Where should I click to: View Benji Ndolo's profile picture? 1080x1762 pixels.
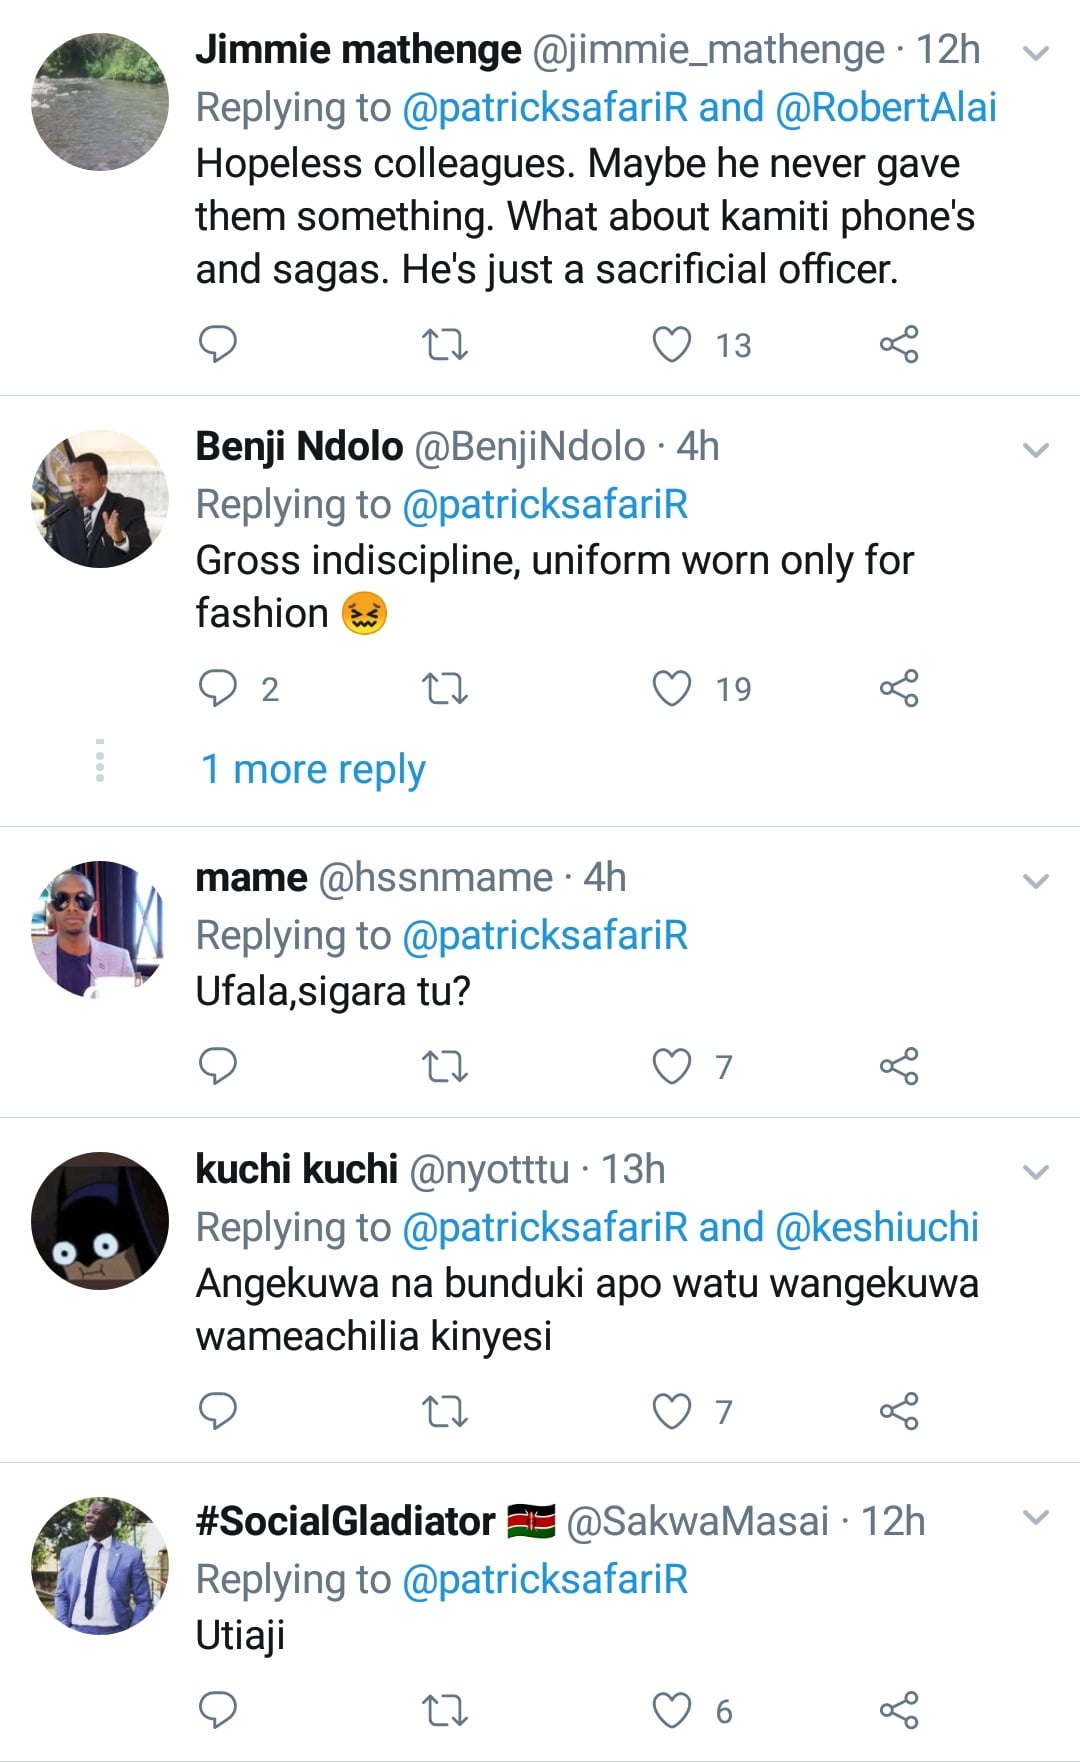[x=100, y=500]
